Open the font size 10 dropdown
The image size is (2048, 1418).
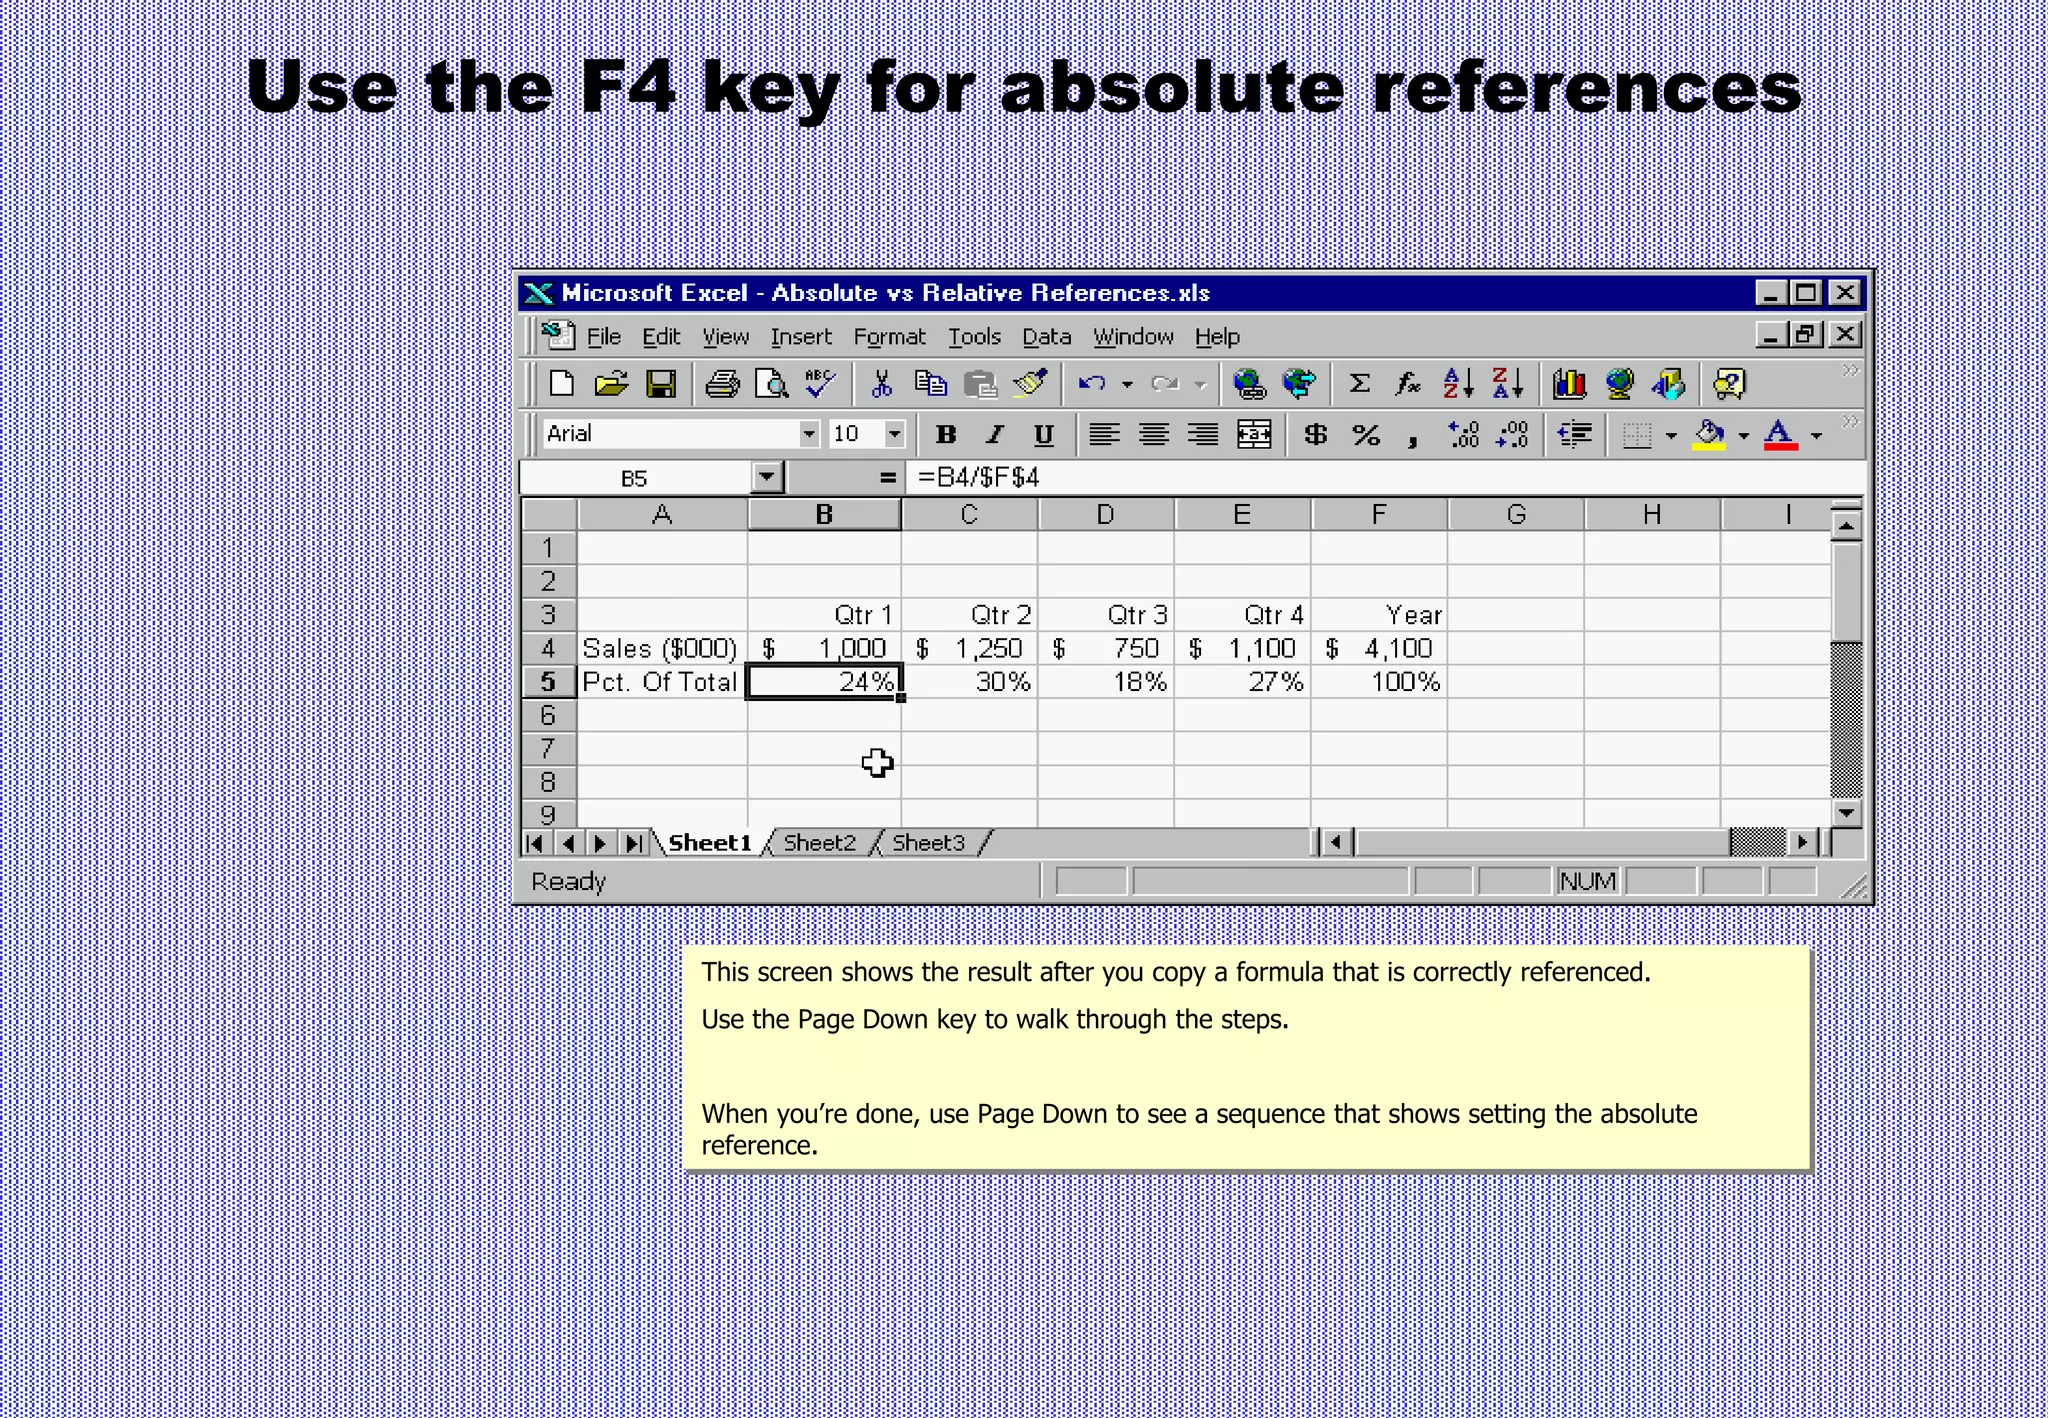tap(894, 435)
